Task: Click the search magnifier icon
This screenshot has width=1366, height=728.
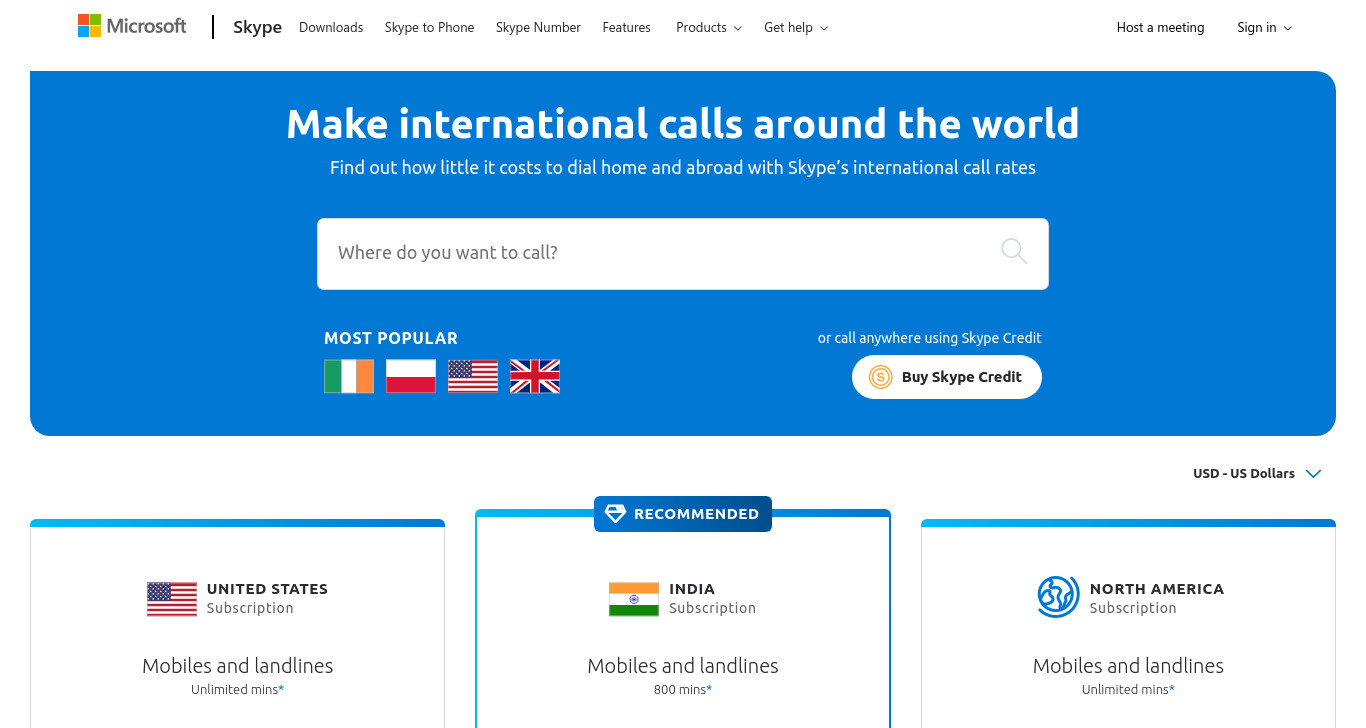Action: (1014, 251)
